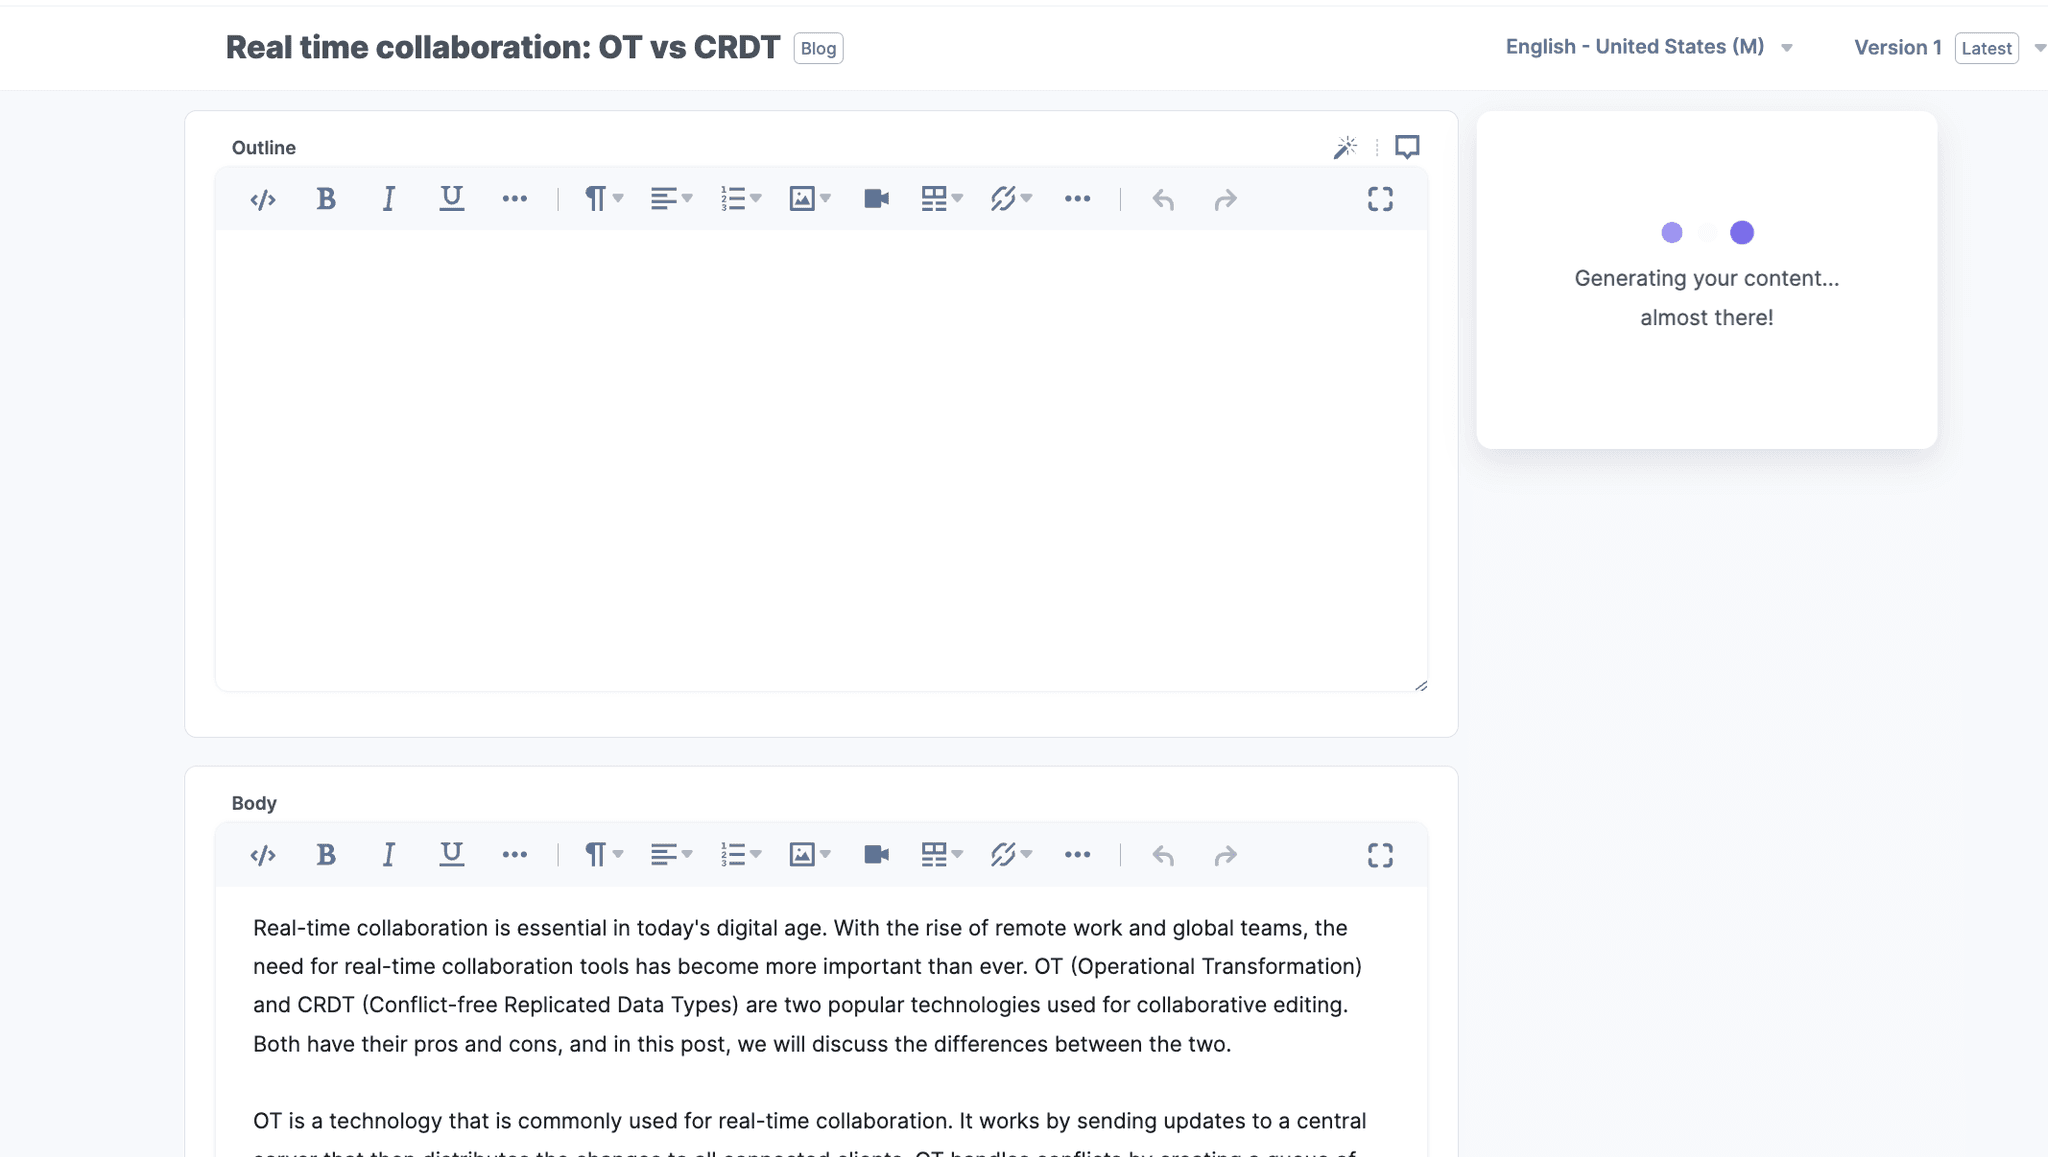Expand Body editor to fullscreen
This screenshot has width=2048, height=1157.
click(x=1380, y=855)
